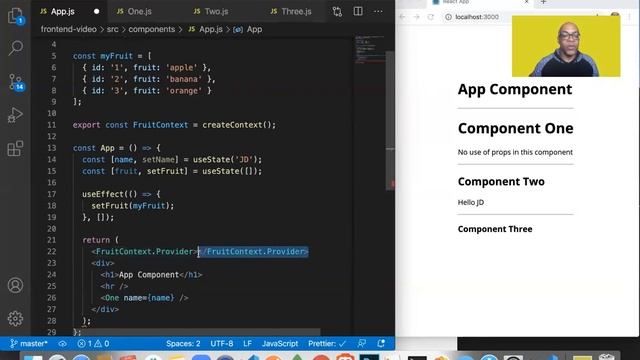
Task: Click the Prettier status item
Action: [x=327, y=344]
